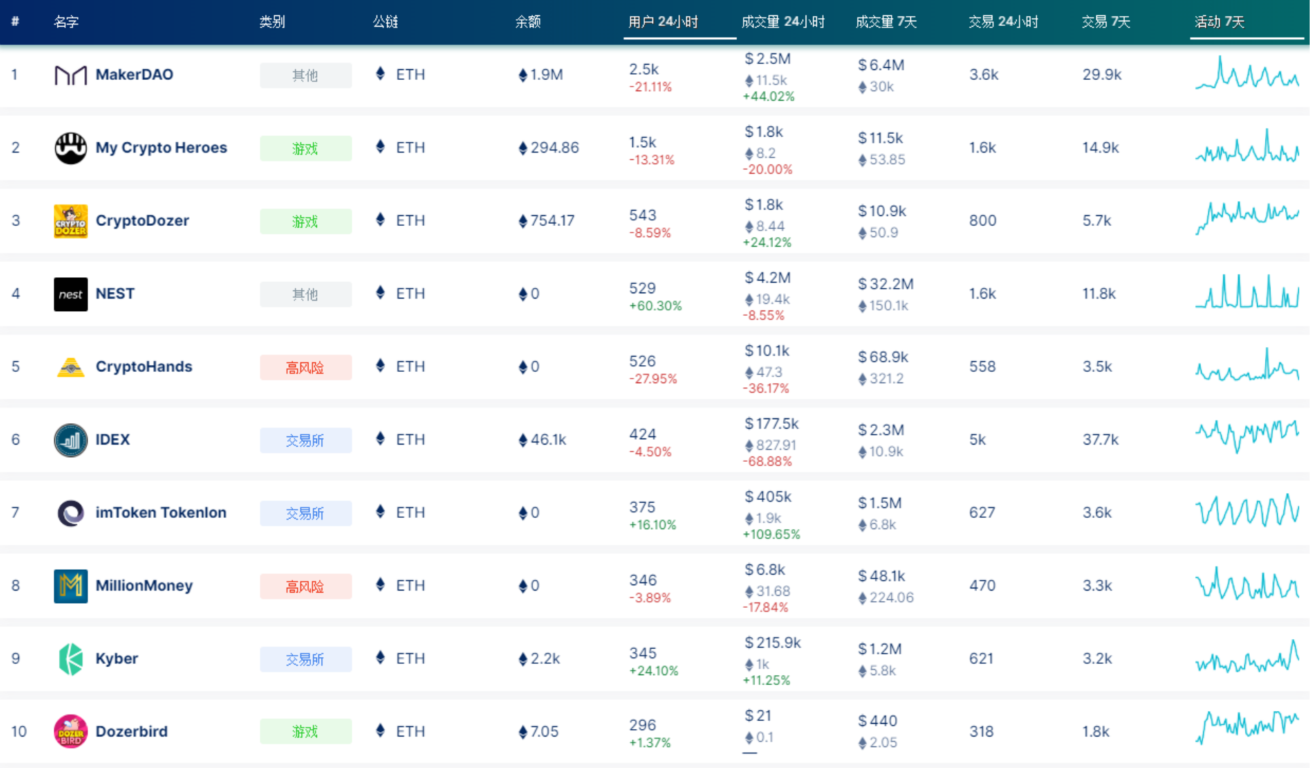Click 交易所 category tag for imToken Tokenlon
Image resolution: width=1312 pixels, height=768 pixels.
pyautogui.click(x=306, y=513)
